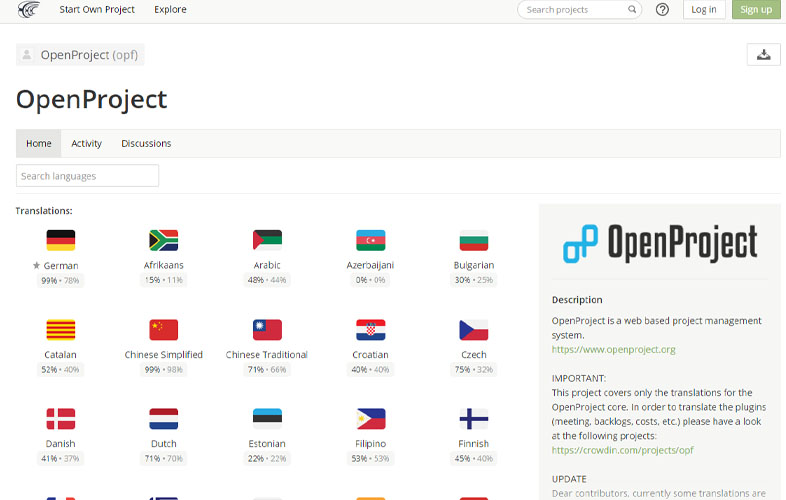Open the Finnish flag icon
Image resolution: width=786 pixels, height=500 pixels.
(x=473, y=419)
